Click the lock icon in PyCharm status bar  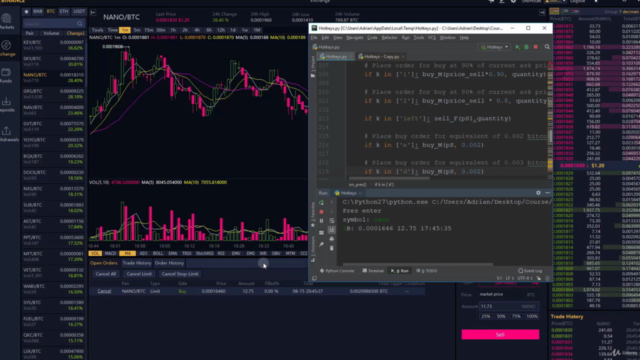[x=538, y=278]
